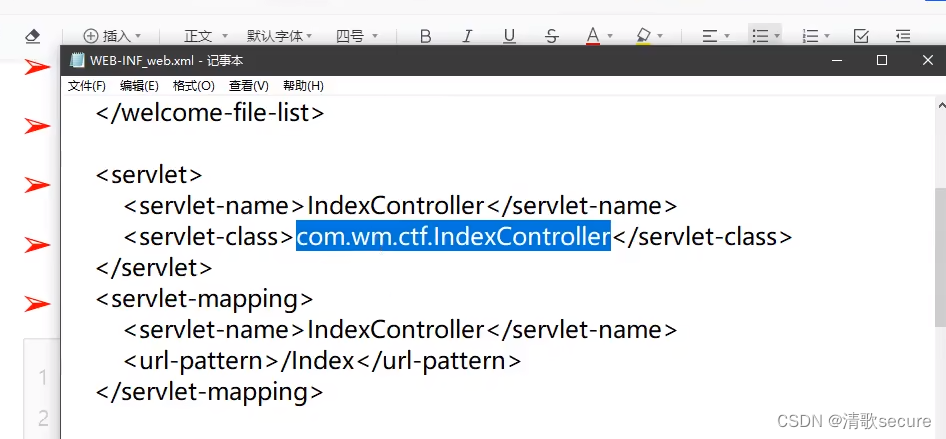Image resolution: width=946 pixels, height=439 pixels.
Task: Open the 文件(F) menu in Notepad
Action: pos(87,86)
